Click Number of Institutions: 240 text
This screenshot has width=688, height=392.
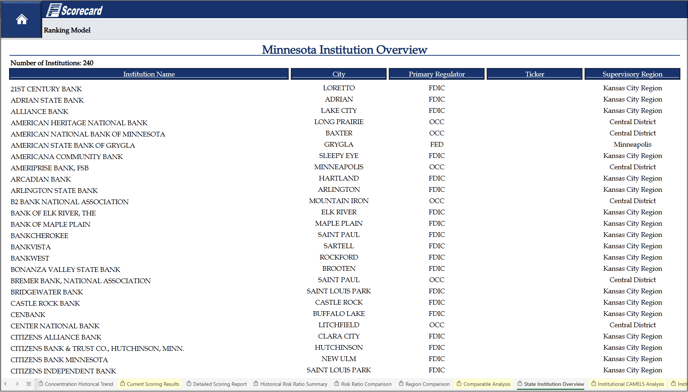tap(52, 63)
